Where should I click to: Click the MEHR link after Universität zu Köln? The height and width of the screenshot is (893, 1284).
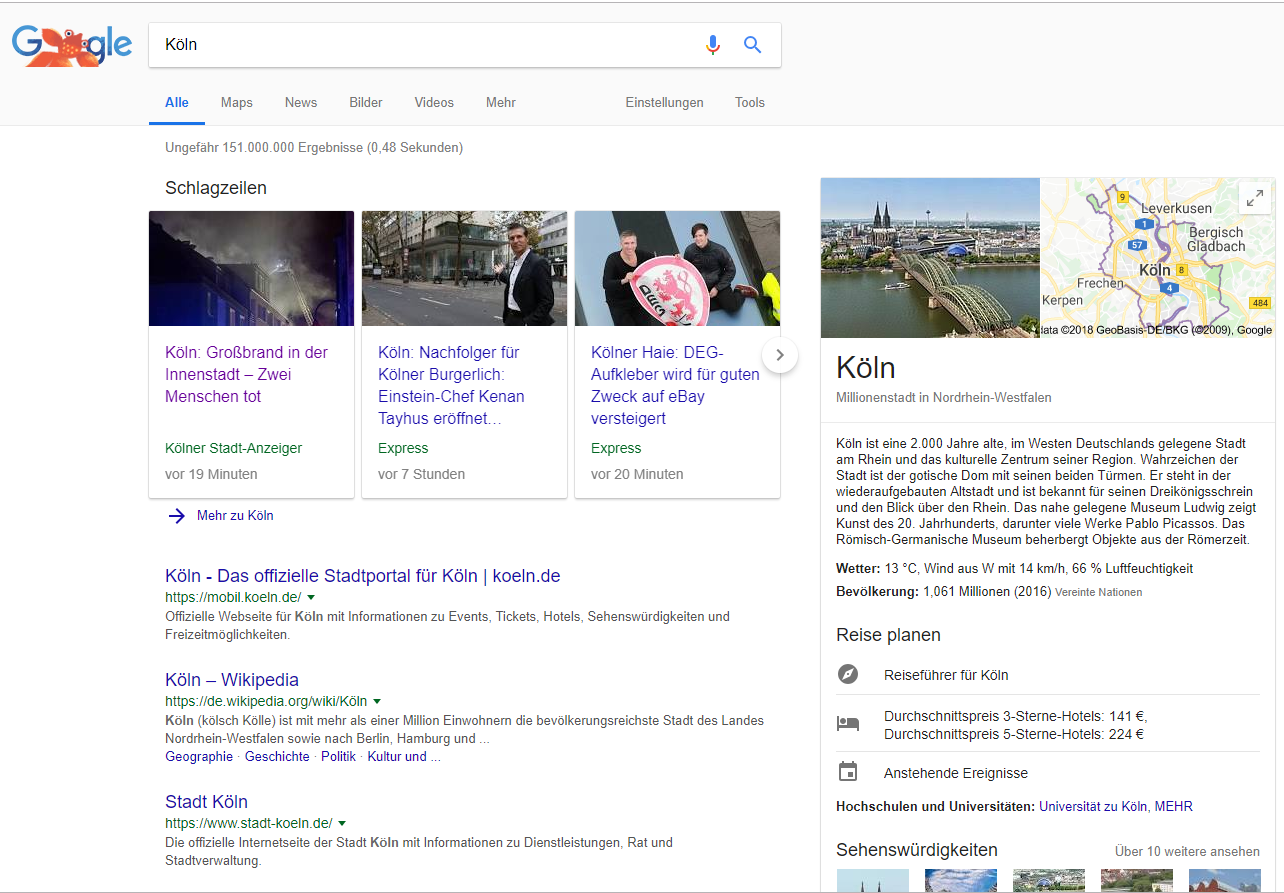[1174, 806]
